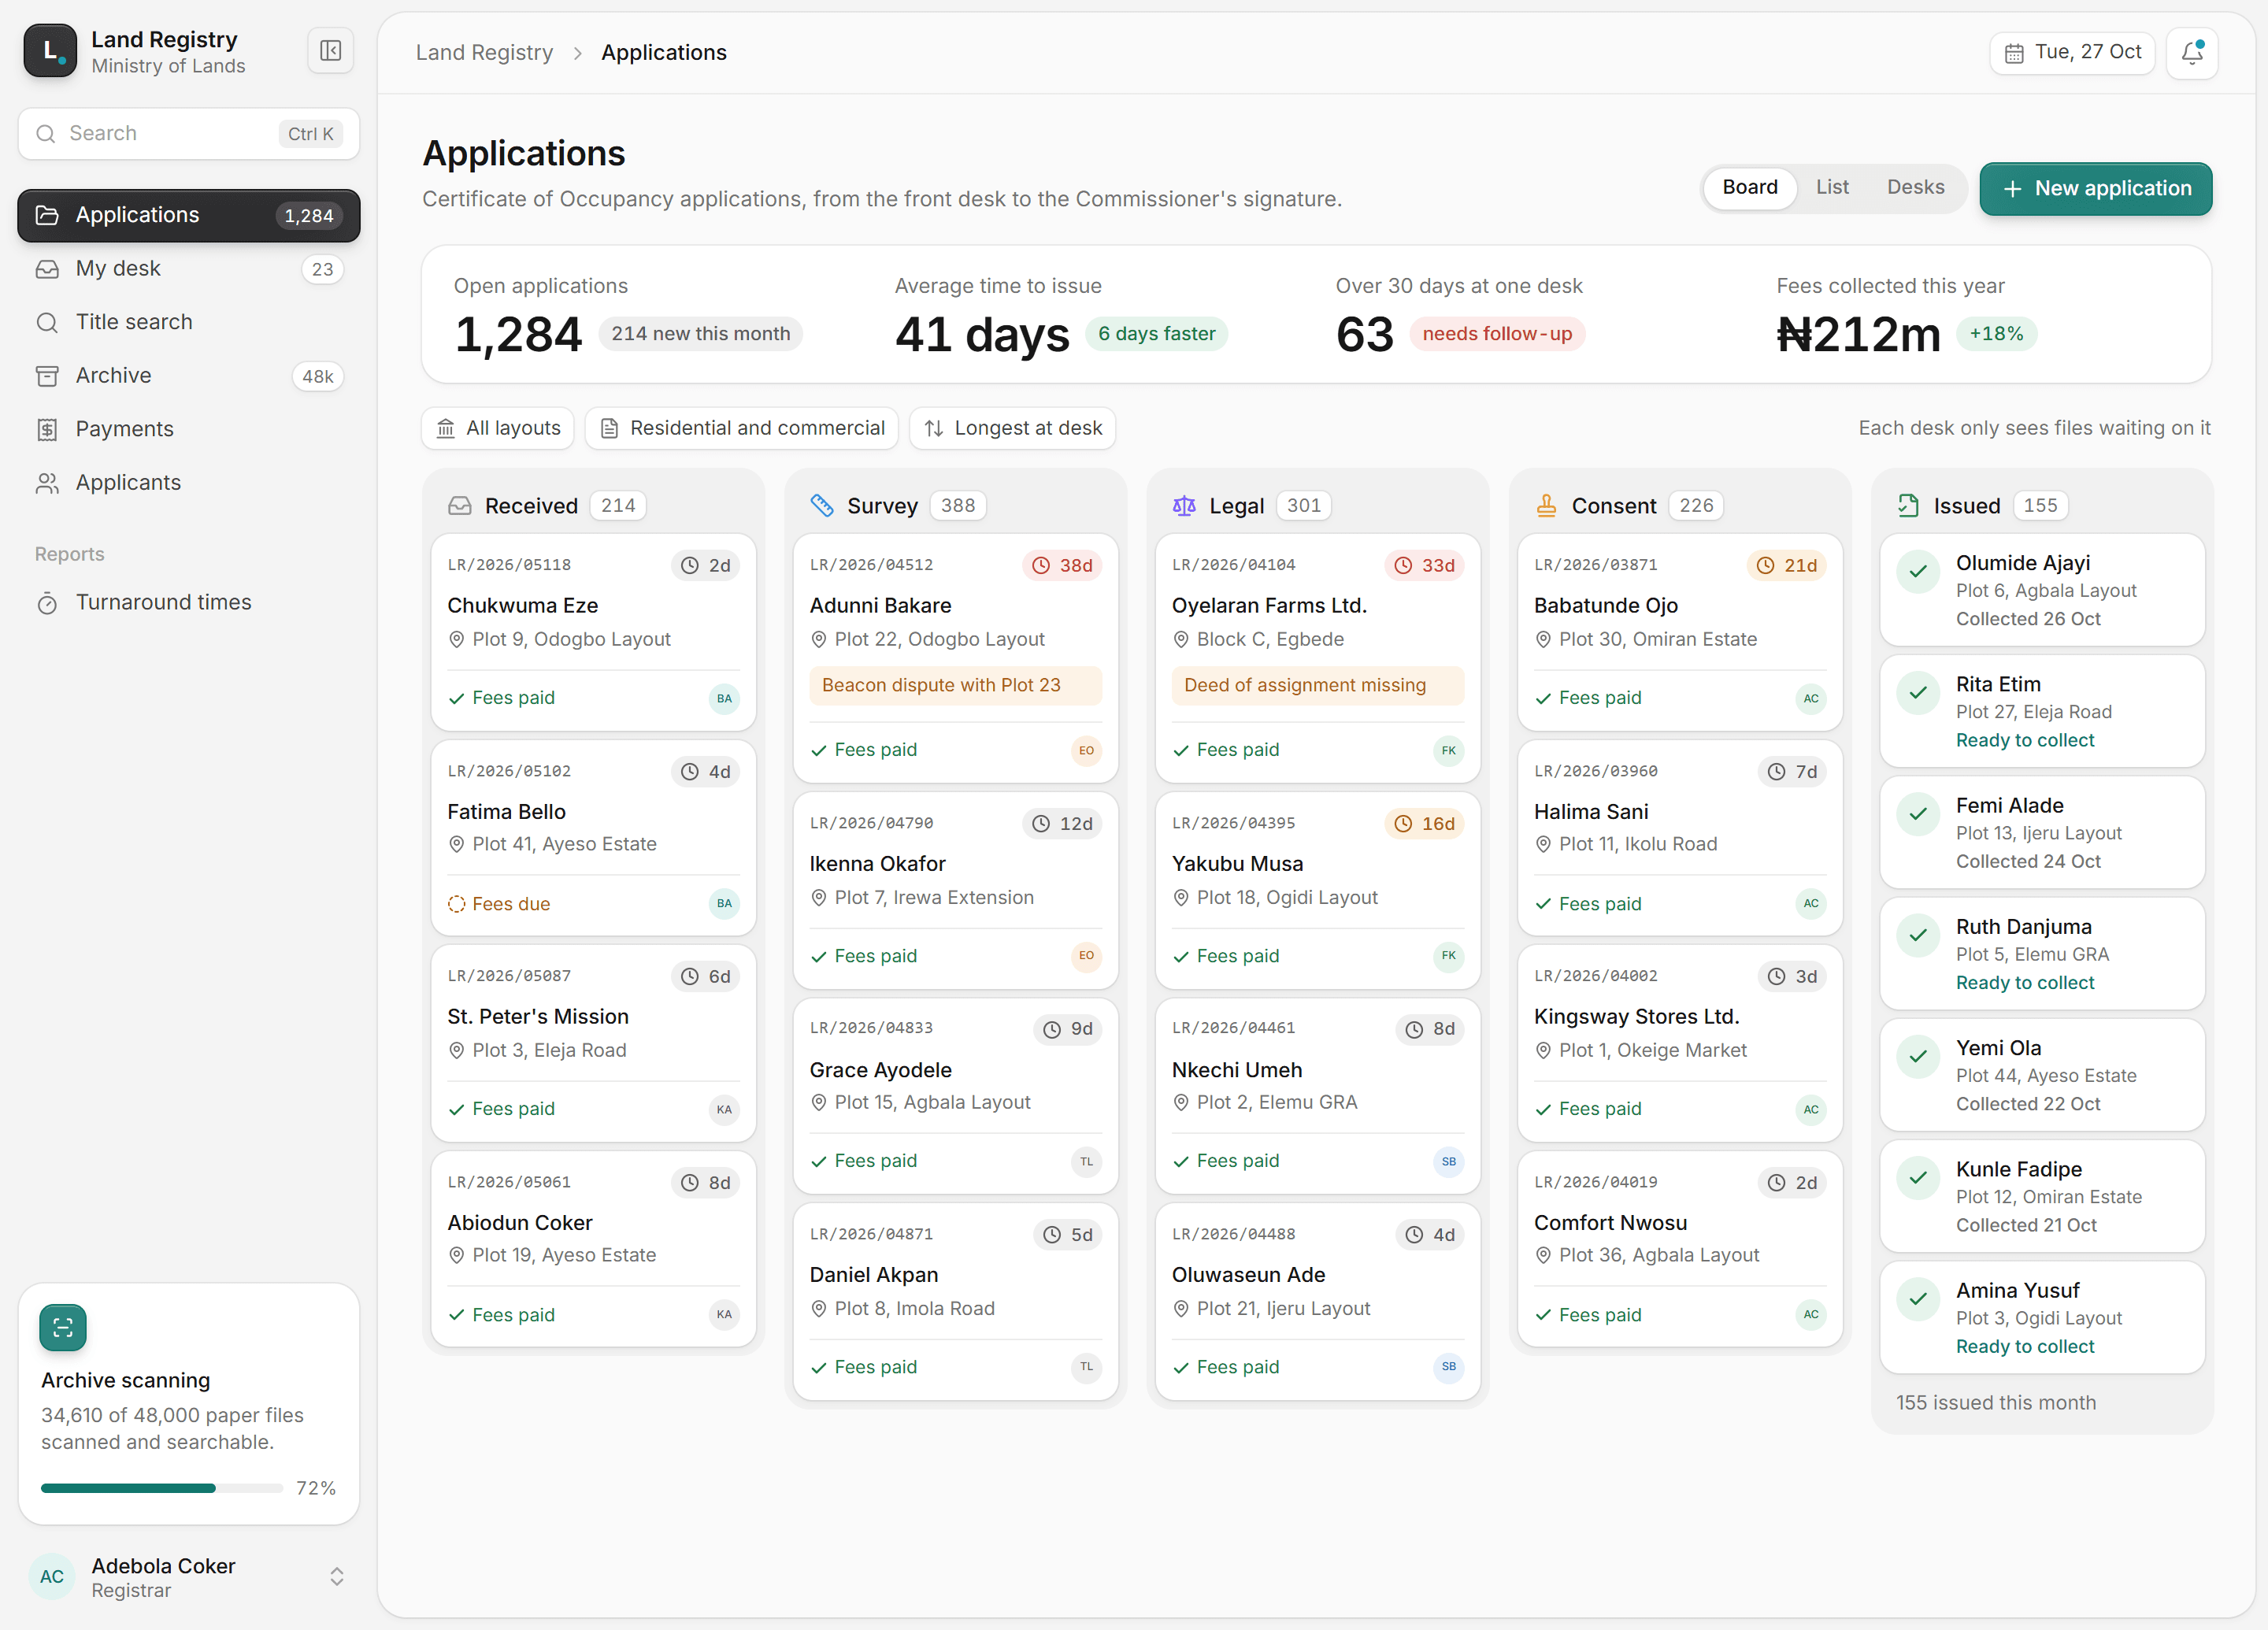Click EO avatar on Adunni Bakare card
Screen dimensions: 2268x1630
click(x=1086, y=750)
